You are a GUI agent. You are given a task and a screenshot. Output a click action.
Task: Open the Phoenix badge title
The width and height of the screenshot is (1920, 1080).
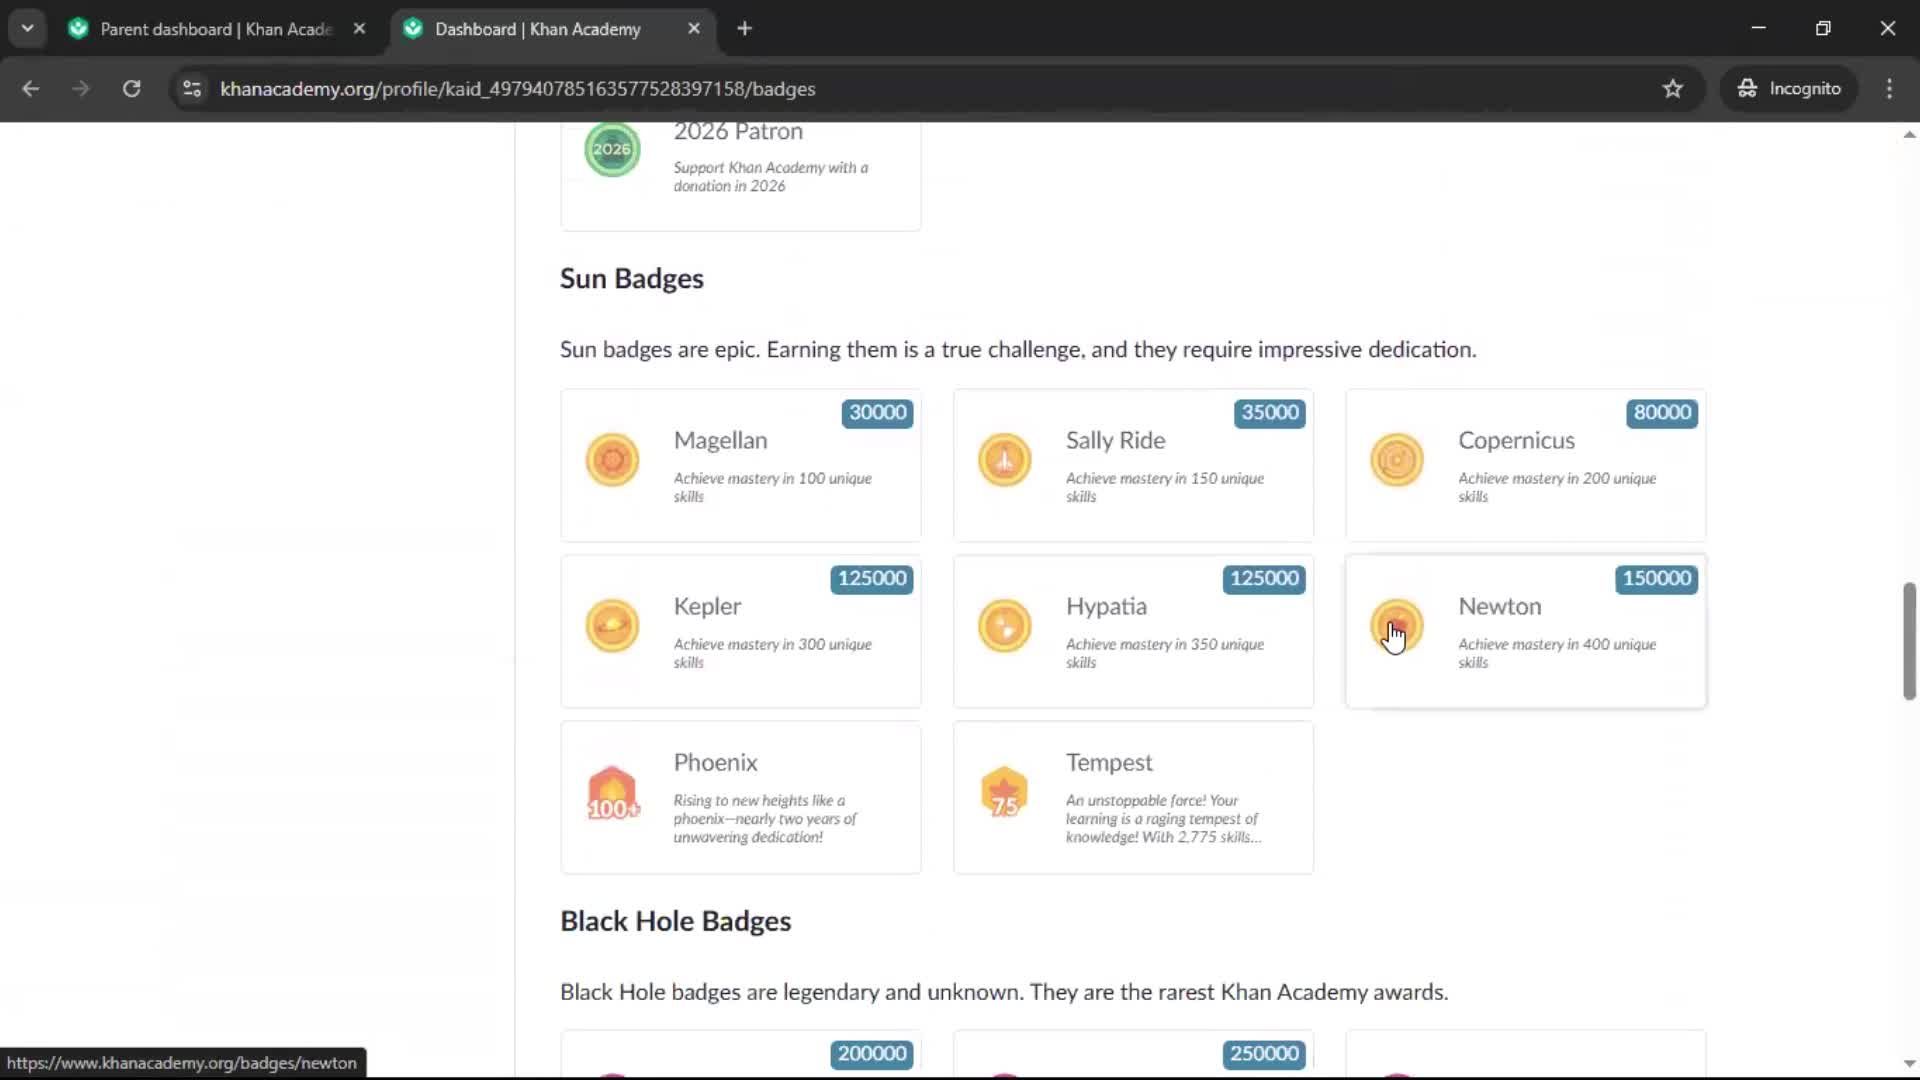[715, 762]
